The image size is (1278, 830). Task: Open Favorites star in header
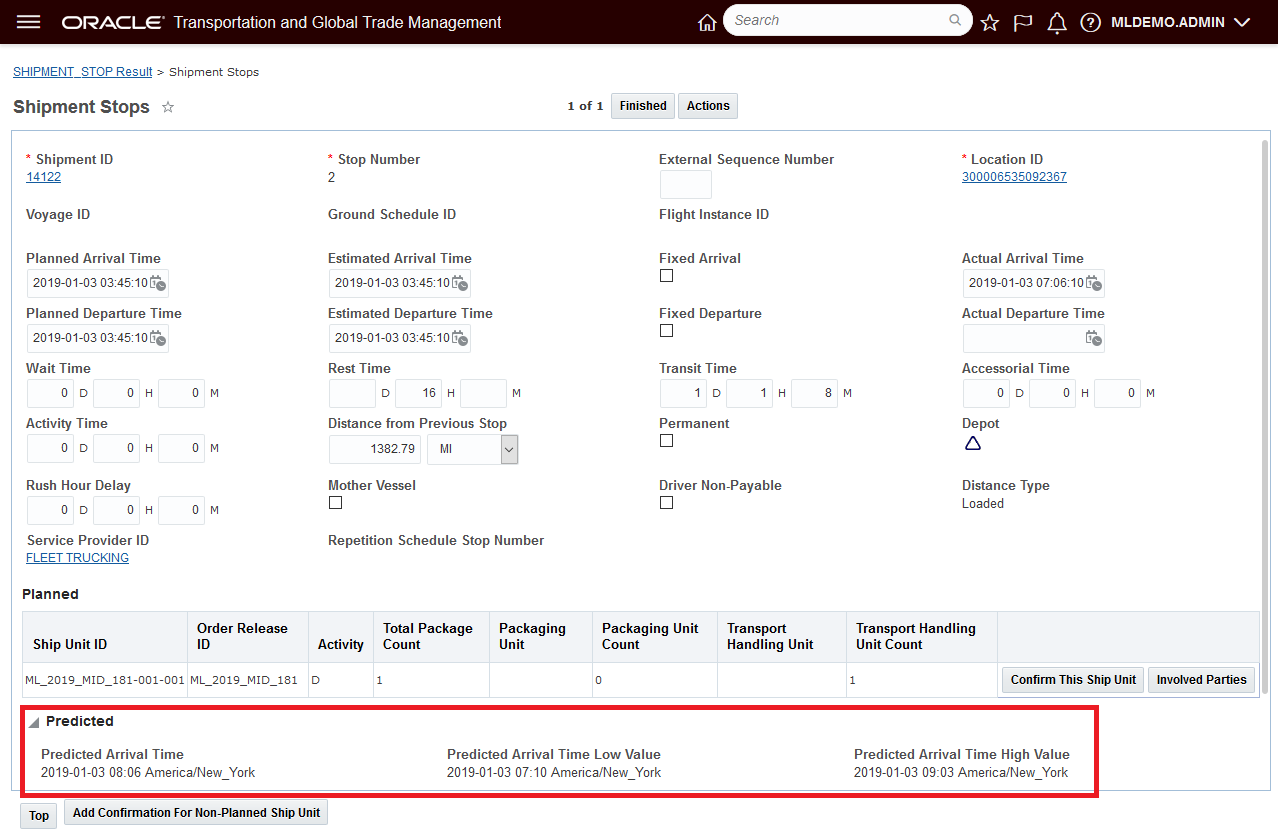click(x=990, y=22)
